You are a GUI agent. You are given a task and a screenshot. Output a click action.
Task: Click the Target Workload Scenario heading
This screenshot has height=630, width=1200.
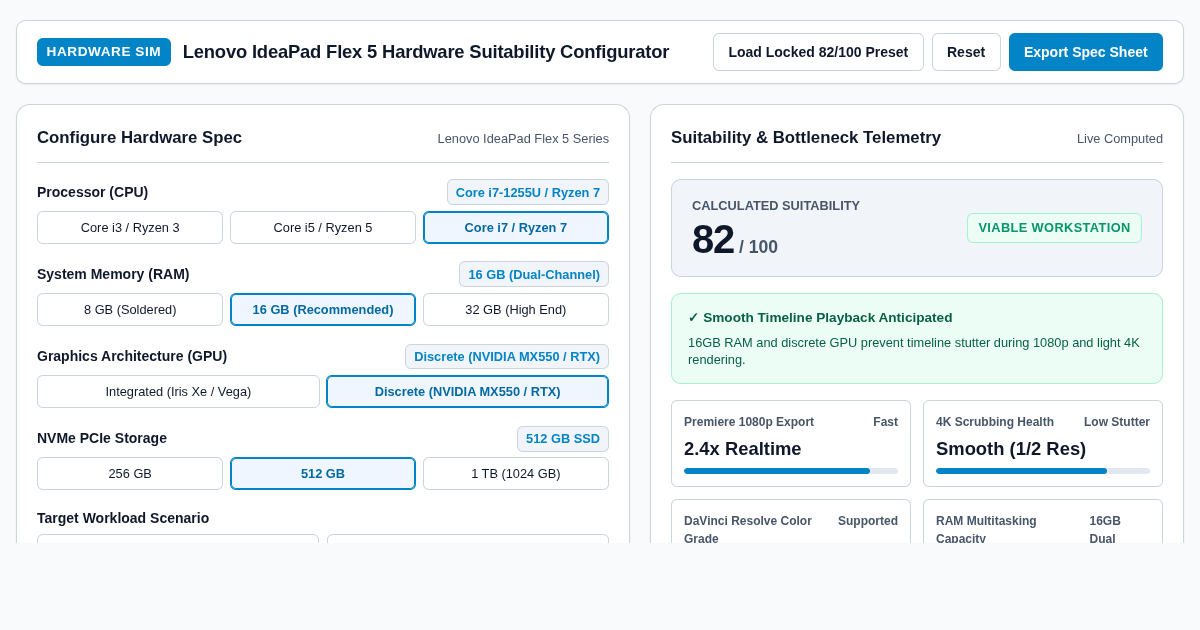[123, 518]
